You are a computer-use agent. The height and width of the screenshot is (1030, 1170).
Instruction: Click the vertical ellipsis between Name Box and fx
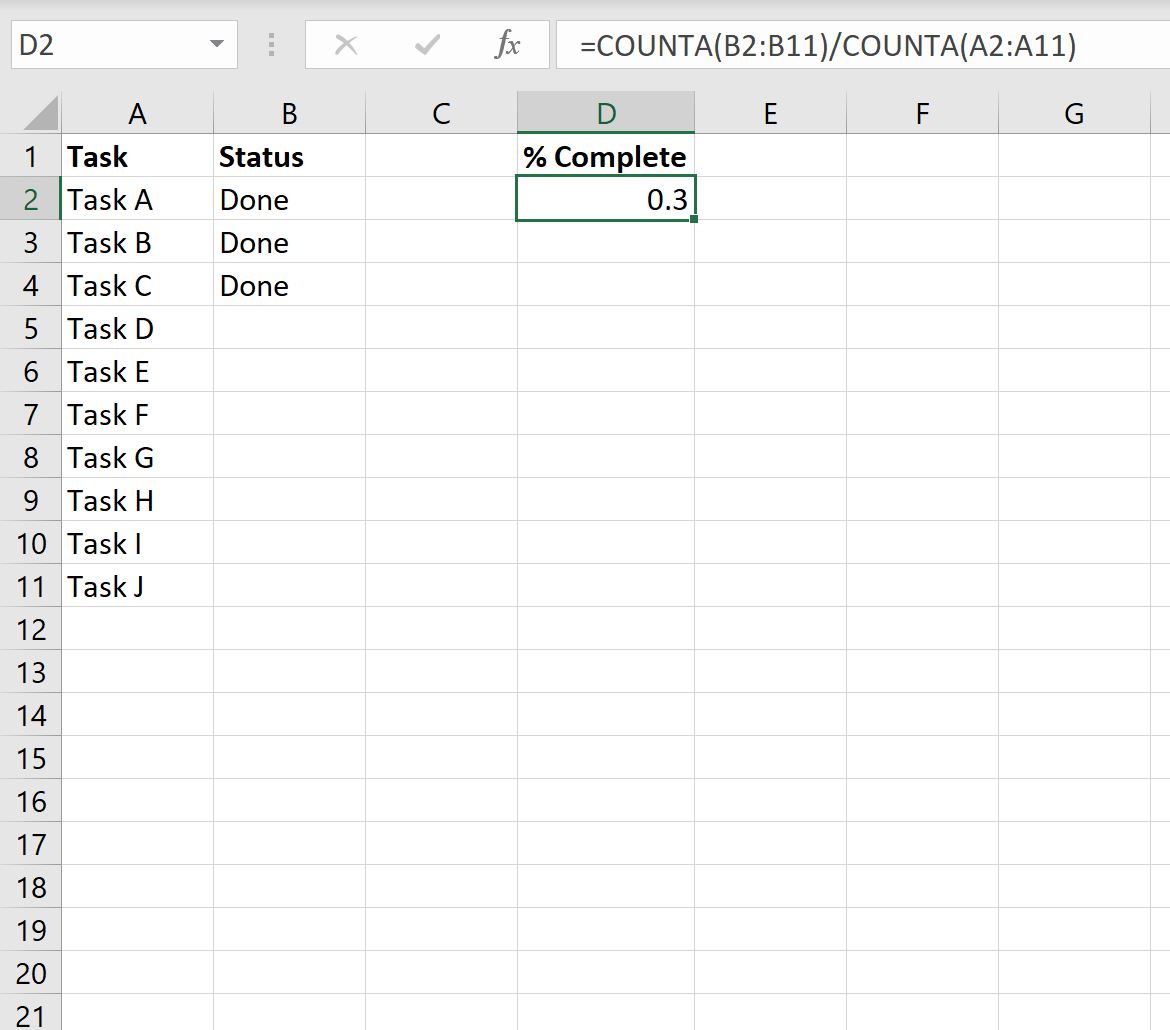click(271, 44)
